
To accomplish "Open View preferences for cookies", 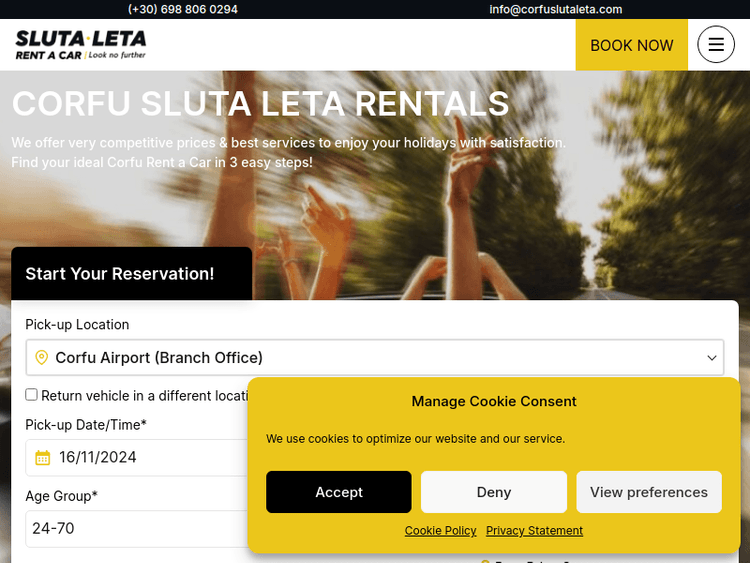I will tap(648, 492).
